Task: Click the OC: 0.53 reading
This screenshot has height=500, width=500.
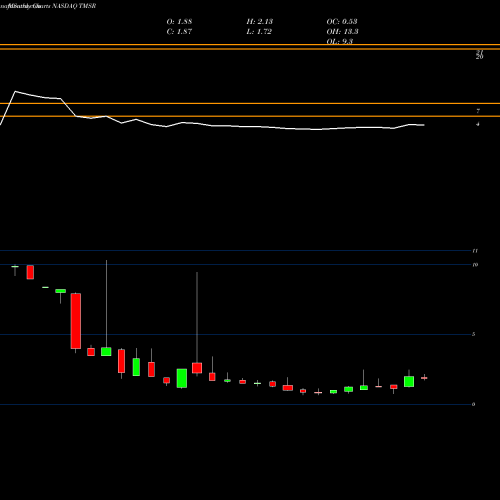Action: click(x=342, y=21)
